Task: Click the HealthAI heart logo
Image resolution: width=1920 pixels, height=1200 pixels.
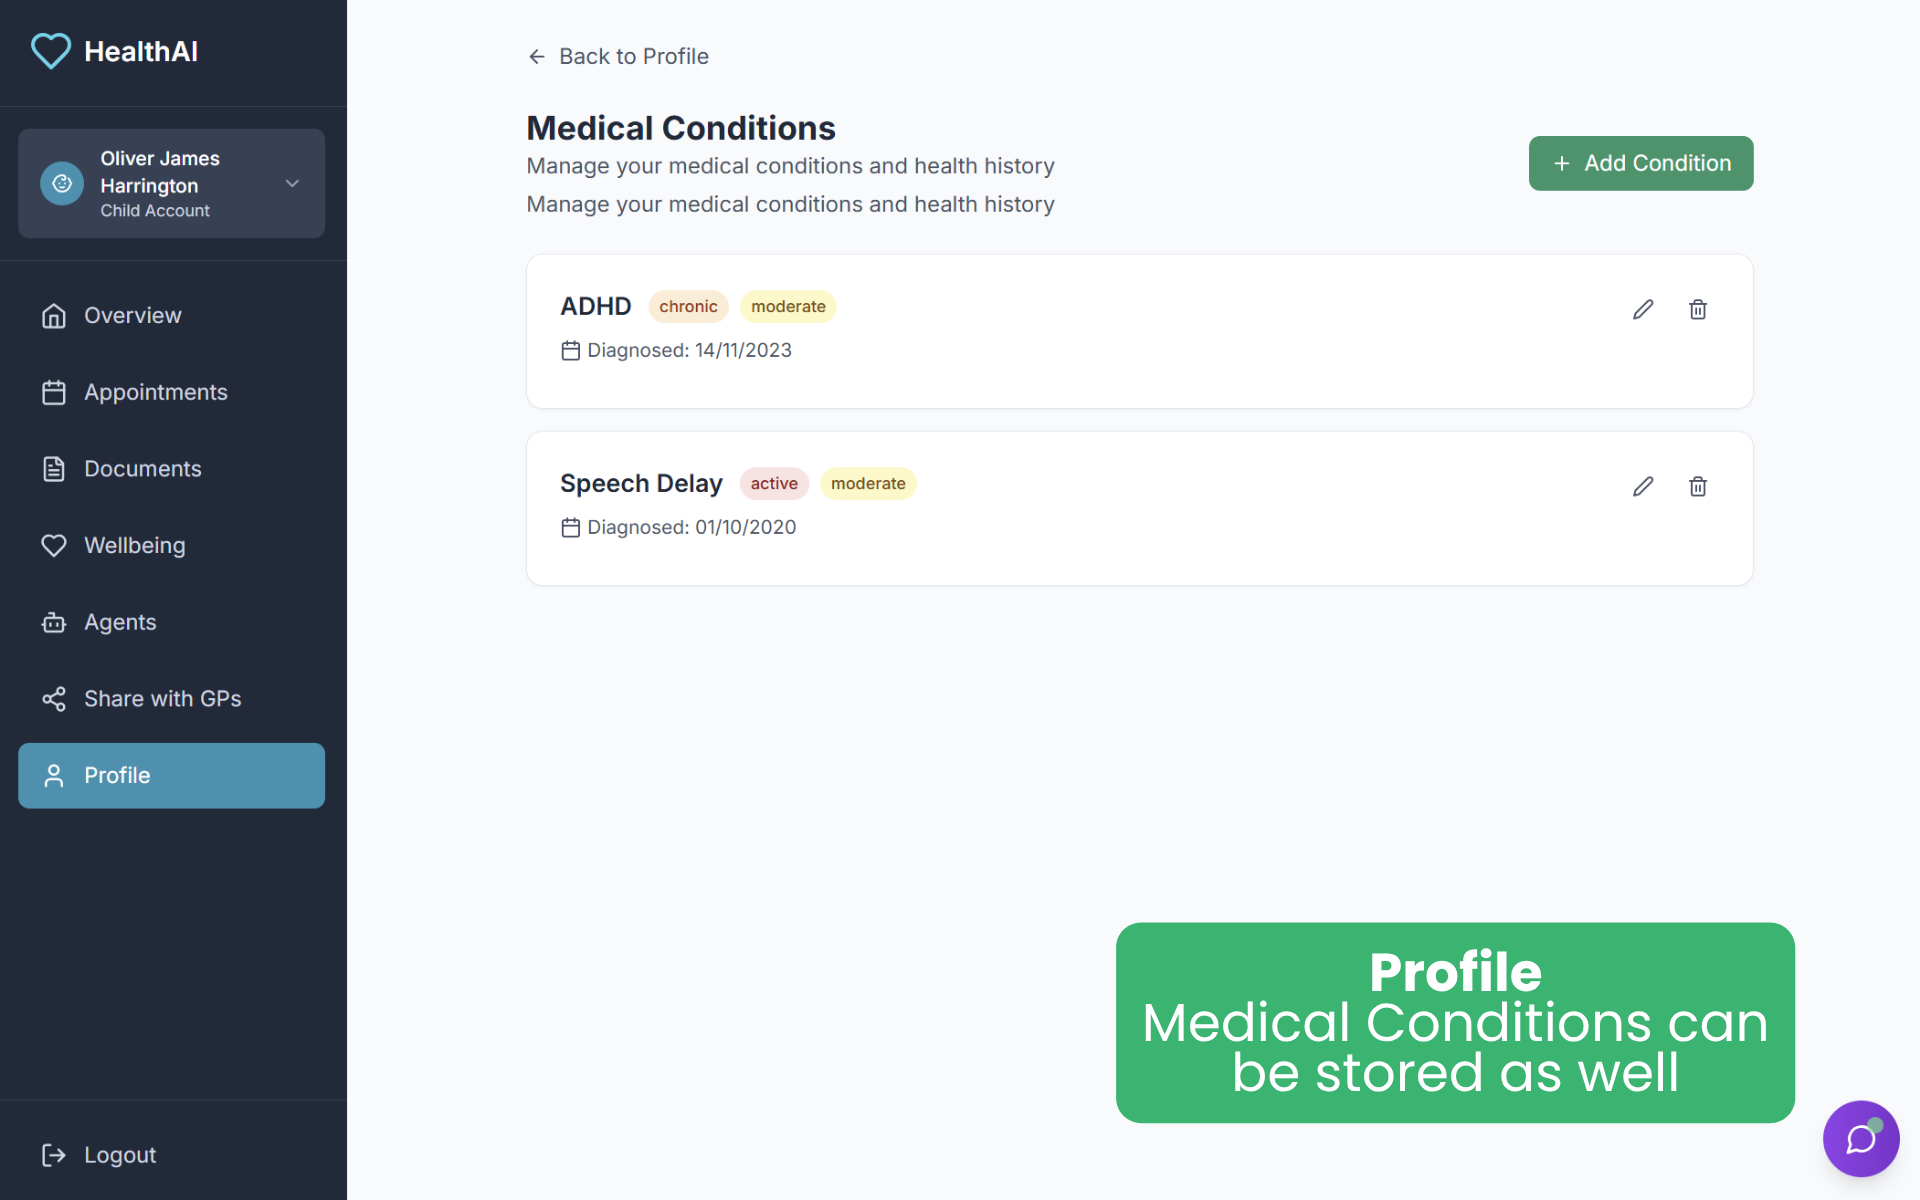Action: point(51,51)
